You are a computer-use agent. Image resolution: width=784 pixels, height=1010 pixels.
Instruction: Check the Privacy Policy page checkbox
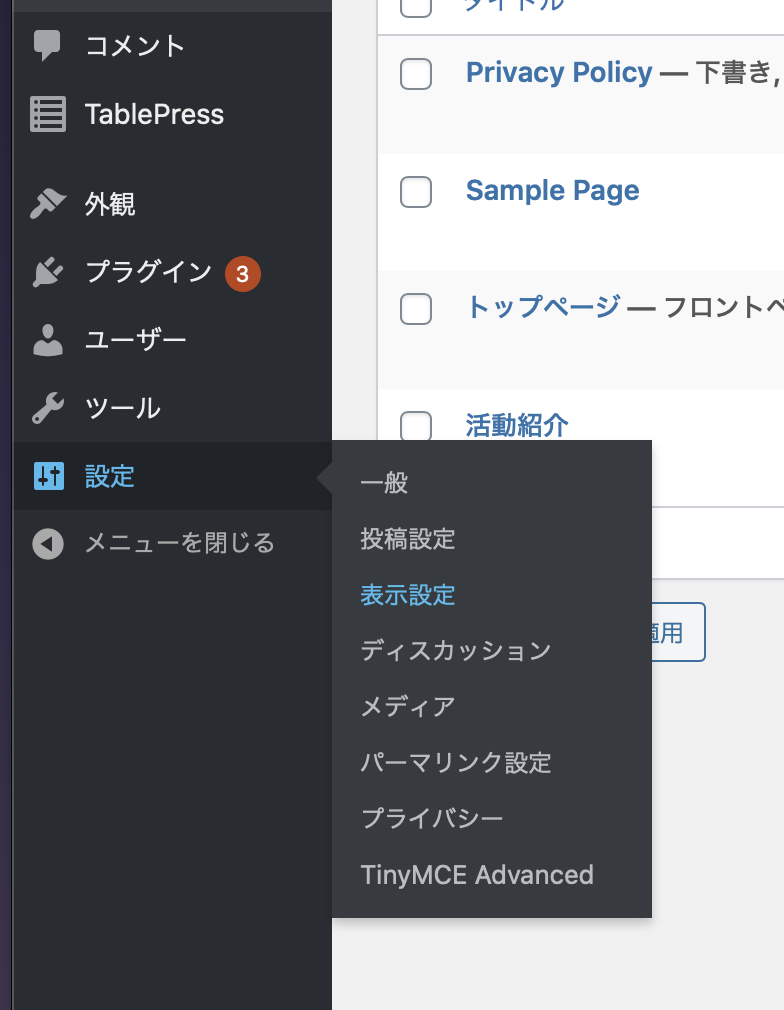[x=416, y=74]
